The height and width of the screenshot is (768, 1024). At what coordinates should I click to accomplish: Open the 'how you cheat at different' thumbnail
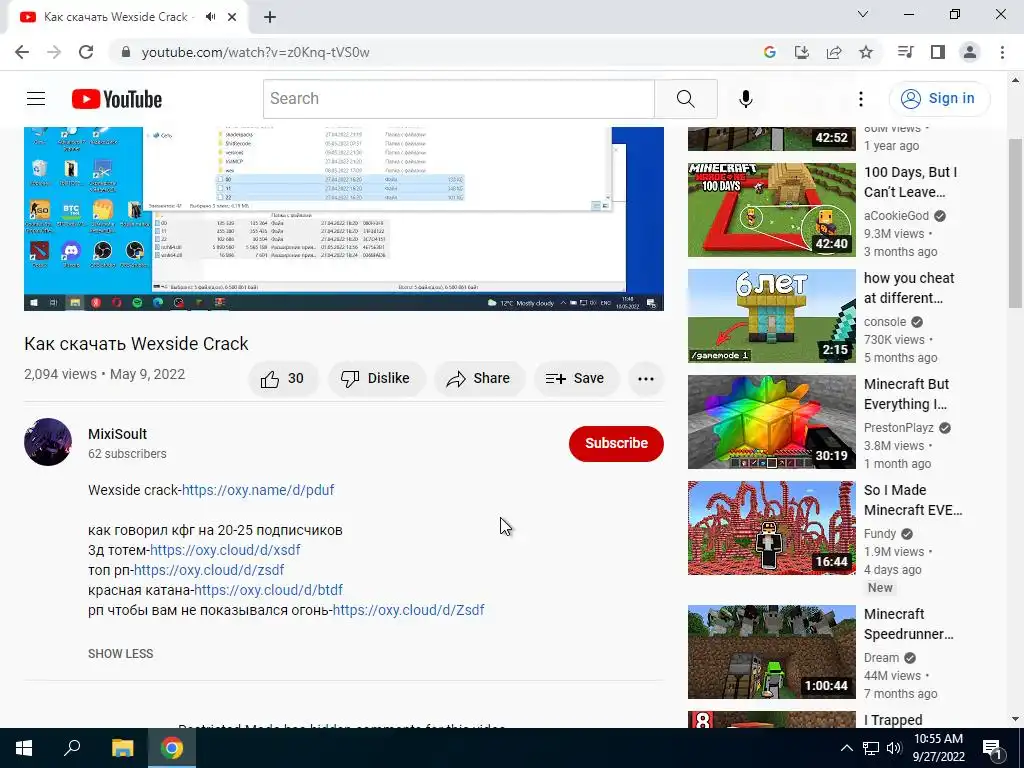(771, 315)
